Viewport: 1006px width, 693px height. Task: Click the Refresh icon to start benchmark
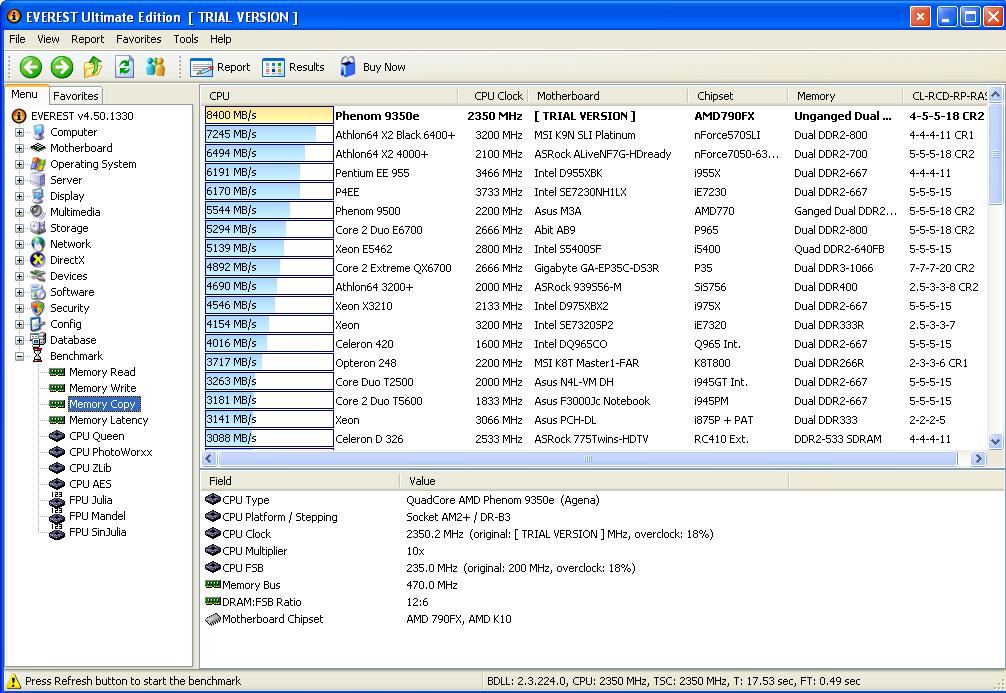[124, 67]
